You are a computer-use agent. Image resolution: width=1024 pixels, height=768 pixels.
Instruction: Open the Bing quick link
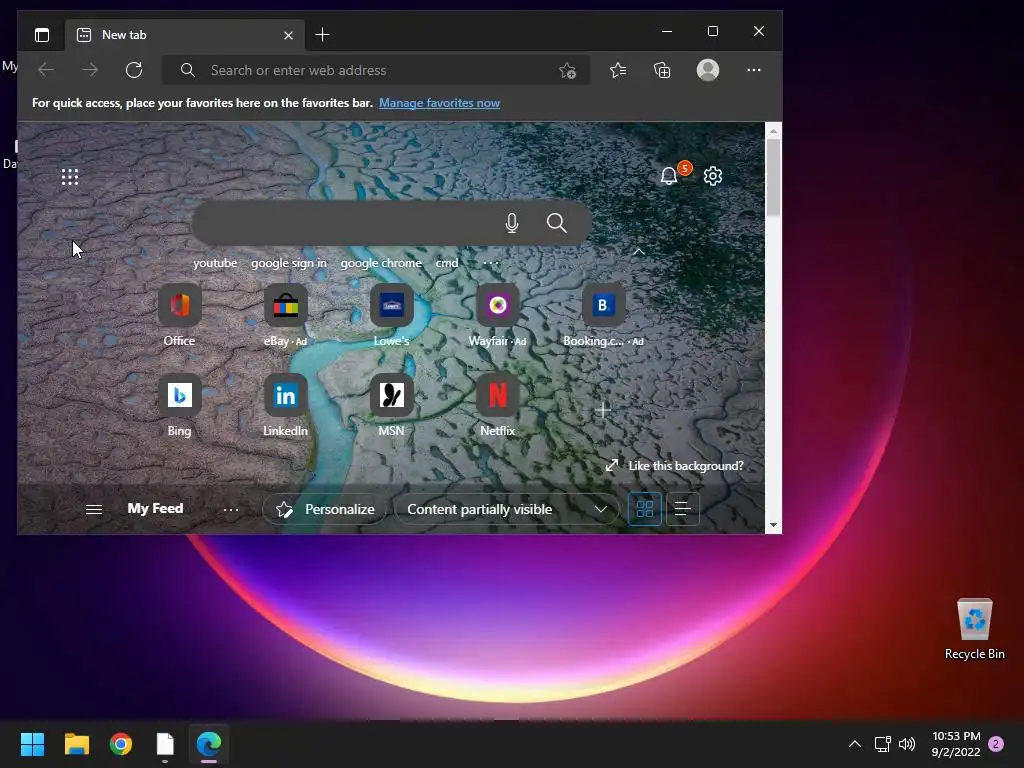click(x=180, y=406)
